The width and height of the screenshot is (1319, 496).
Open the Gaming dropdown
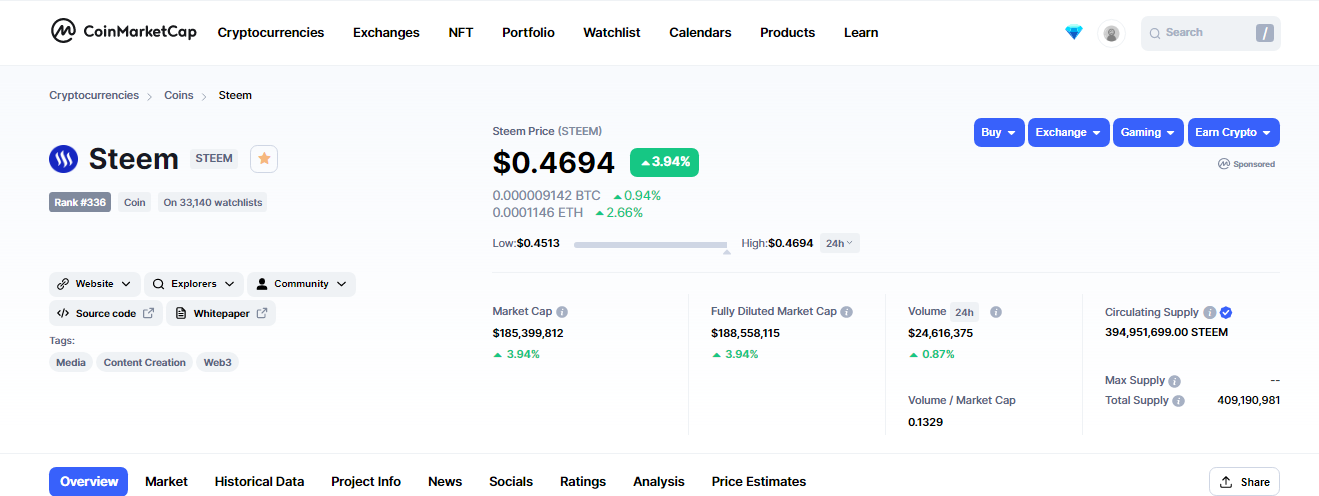pos(1148,132)
